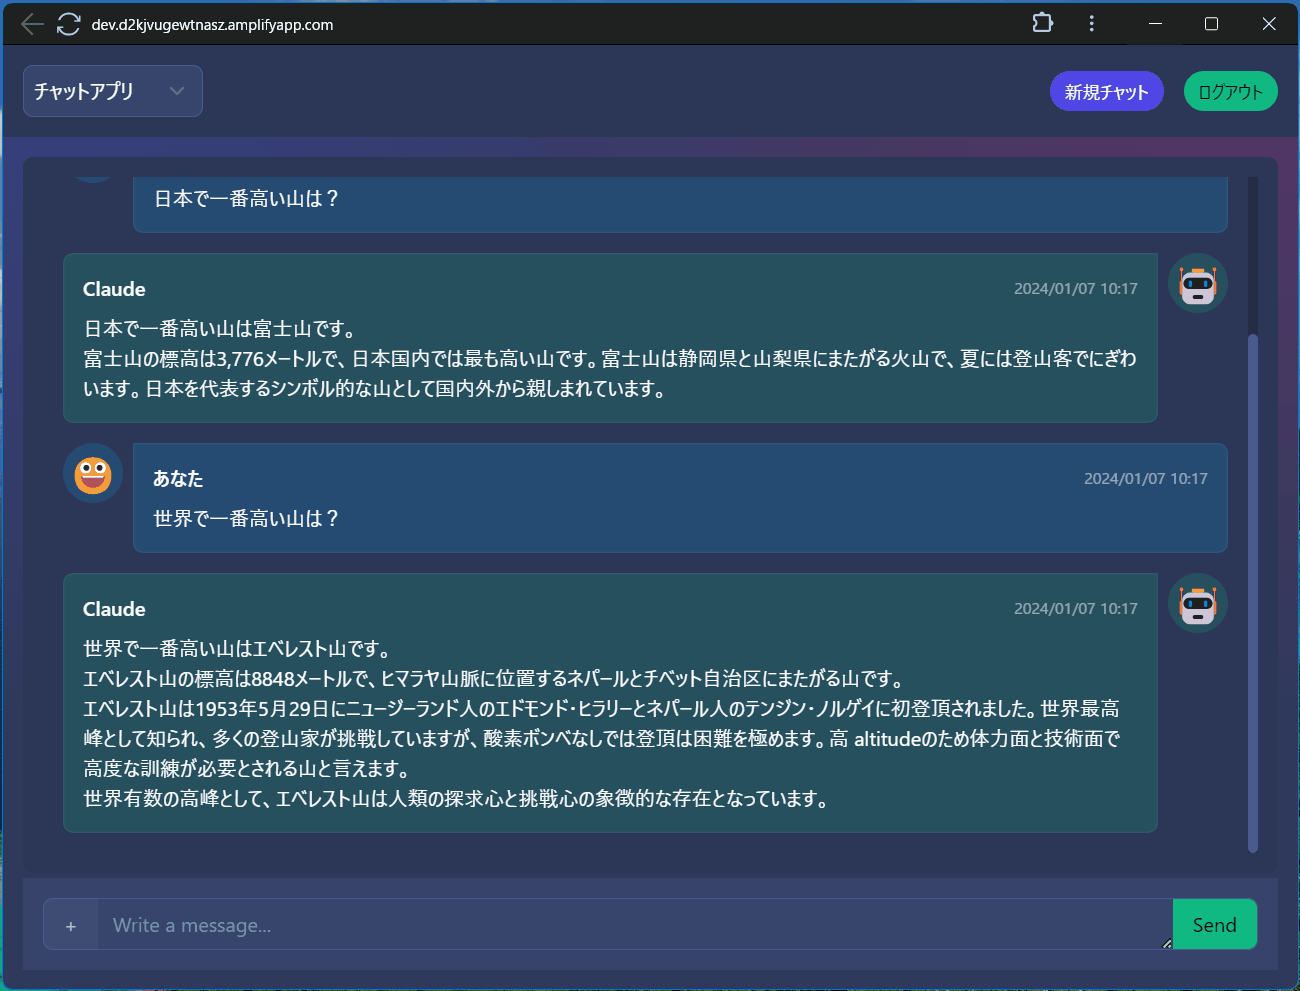Click the robot avatar beside the Everest reply
The image size is (1300, 991).
[1197, 604]
